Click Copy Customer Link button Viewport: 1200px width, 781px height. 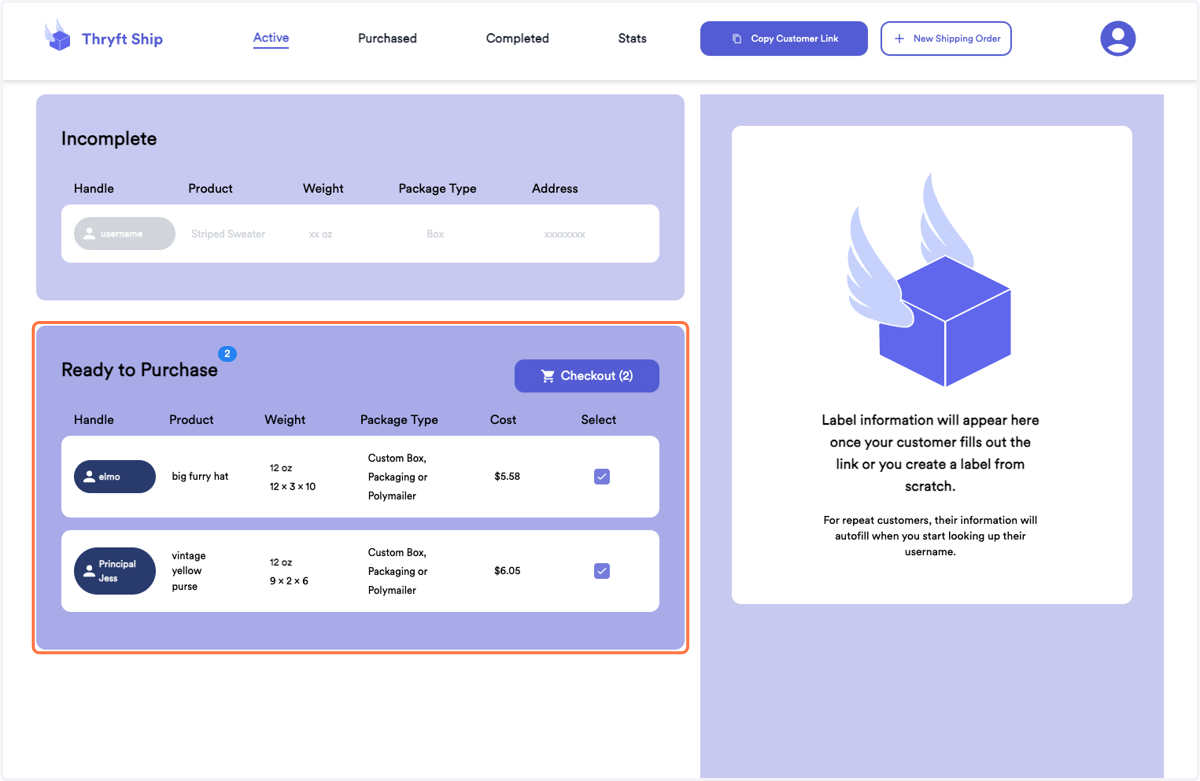784,39
